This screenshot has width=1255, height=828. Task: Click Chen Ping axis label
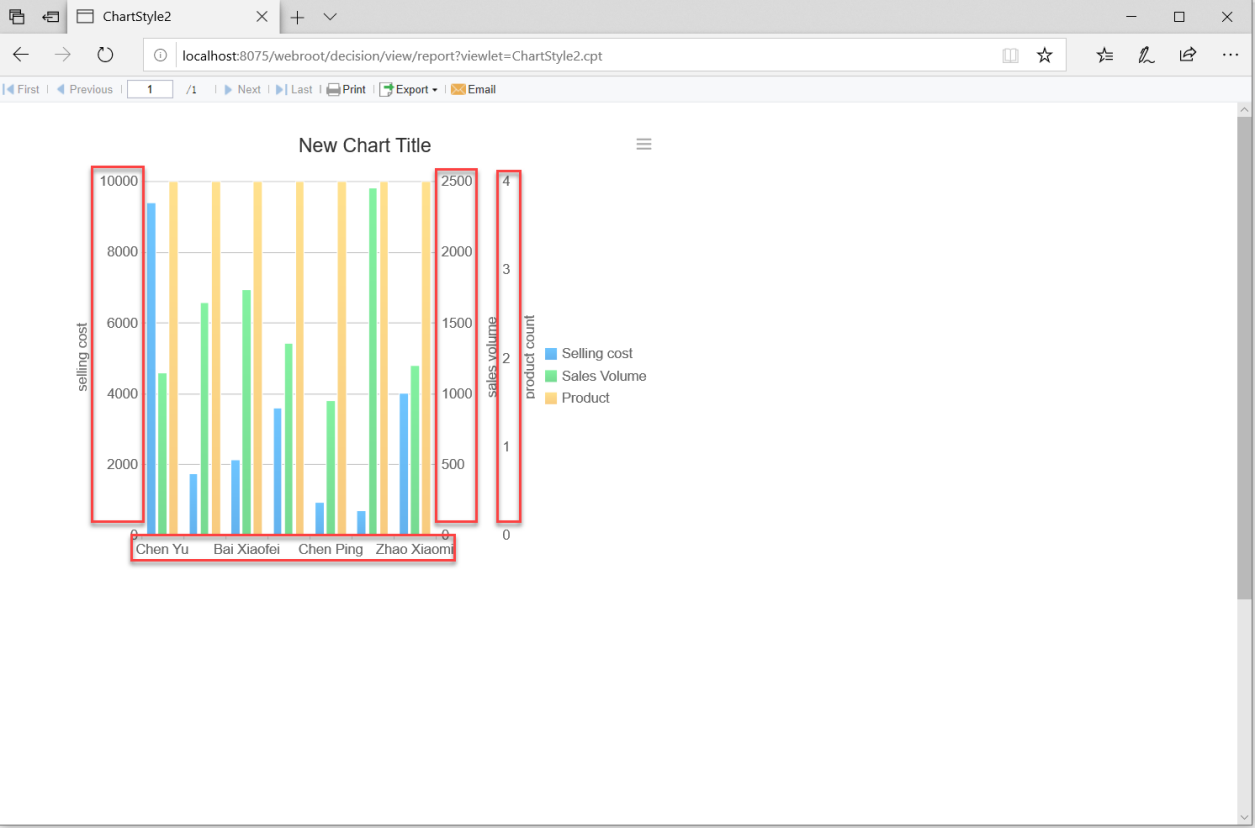pos(331,549)
